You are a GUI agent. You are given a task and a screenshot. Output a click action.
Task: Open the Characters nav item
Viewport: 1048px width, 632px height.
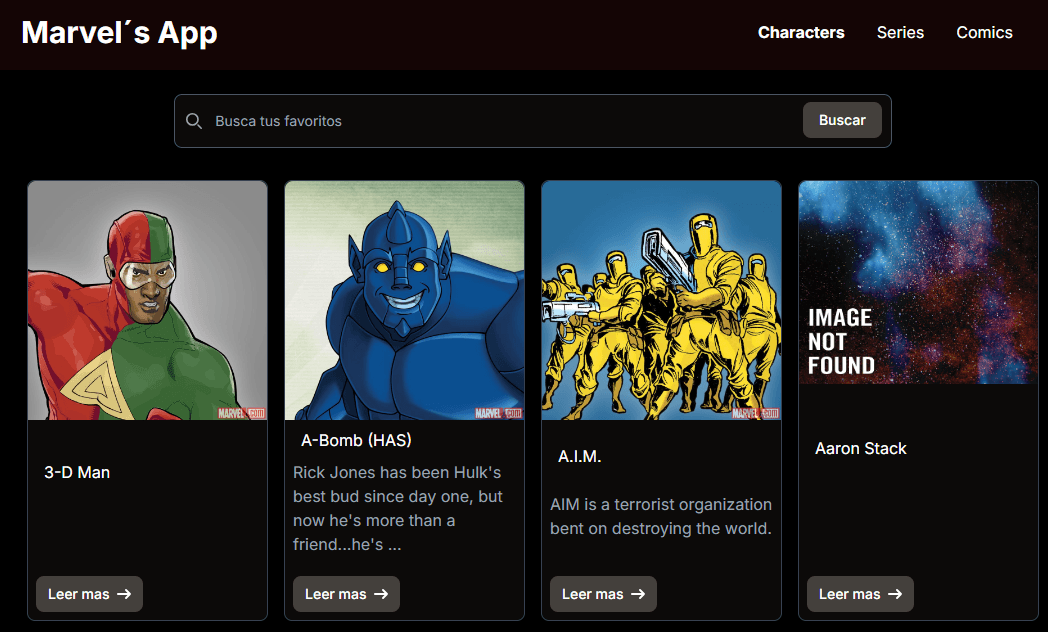coord(801,33)
